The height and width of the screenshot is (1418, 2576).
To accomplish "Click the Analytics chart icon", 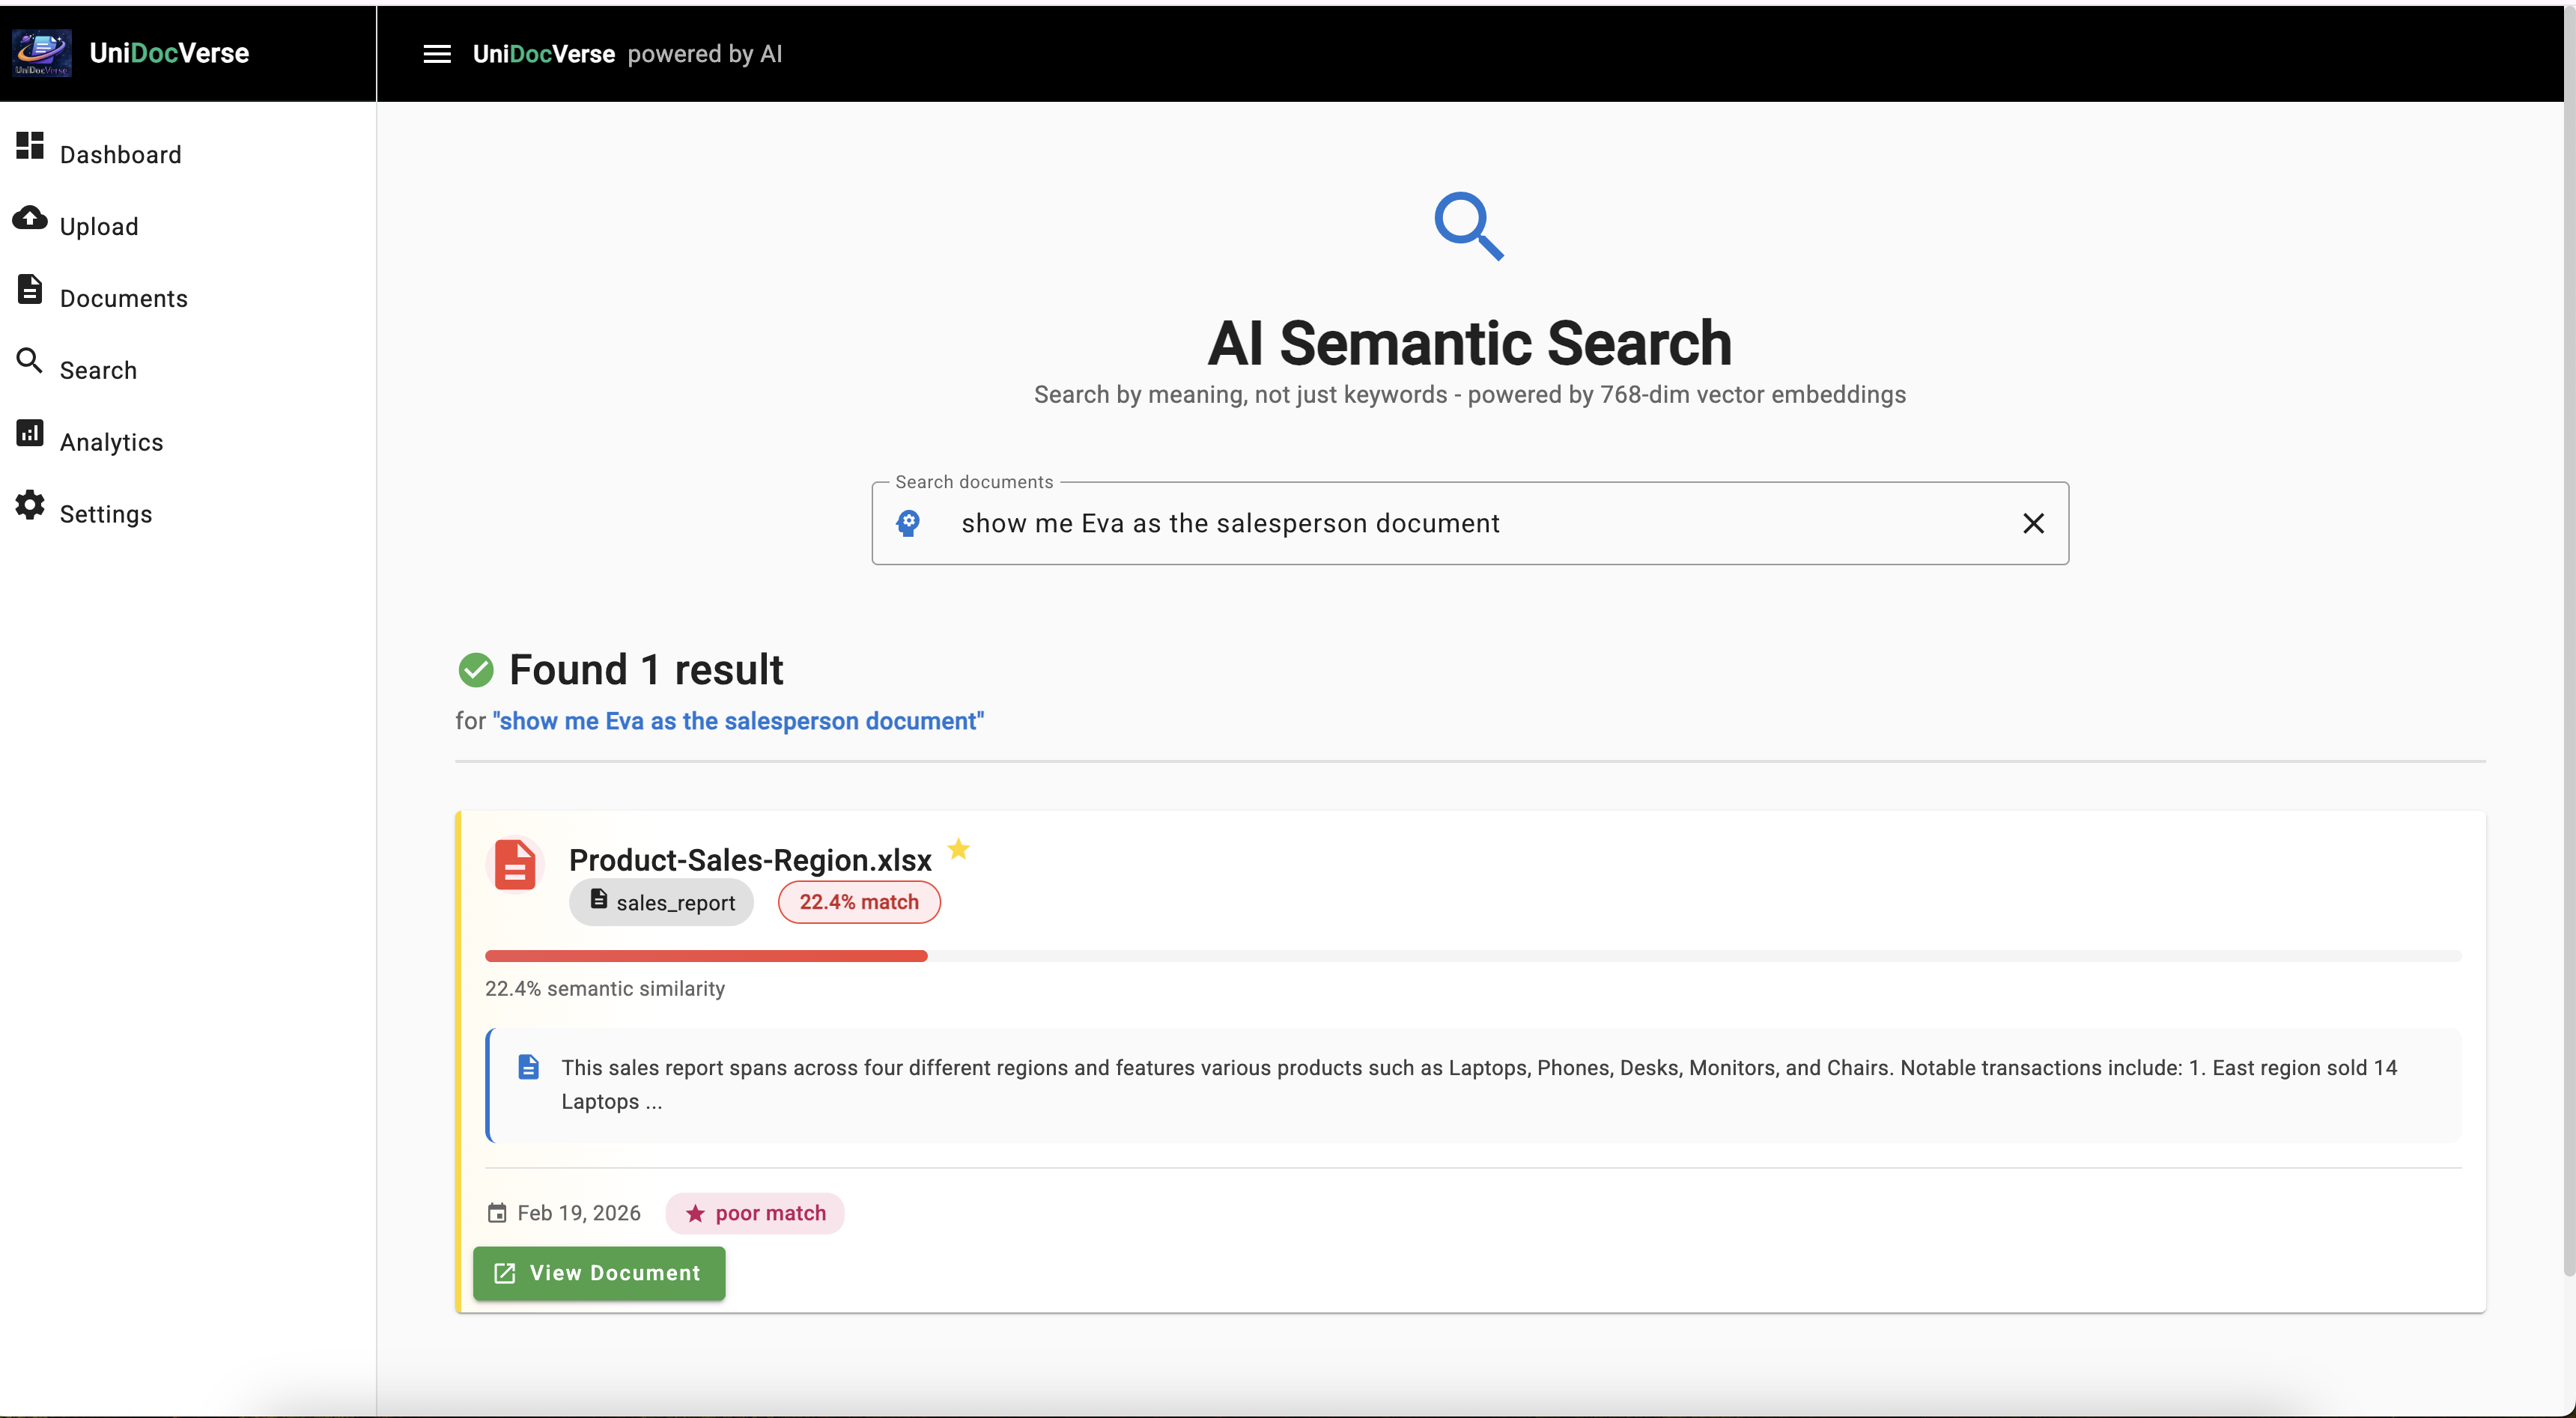I will click(30, 433).
